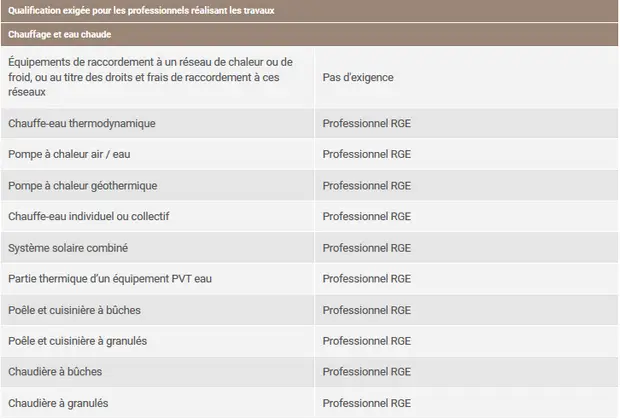Image resolution: width=620 pixels, height=419 pixels.
Task: Select "Professionnel RGE" beside Poêle et cuisinière à granulés
Action: 366,341
